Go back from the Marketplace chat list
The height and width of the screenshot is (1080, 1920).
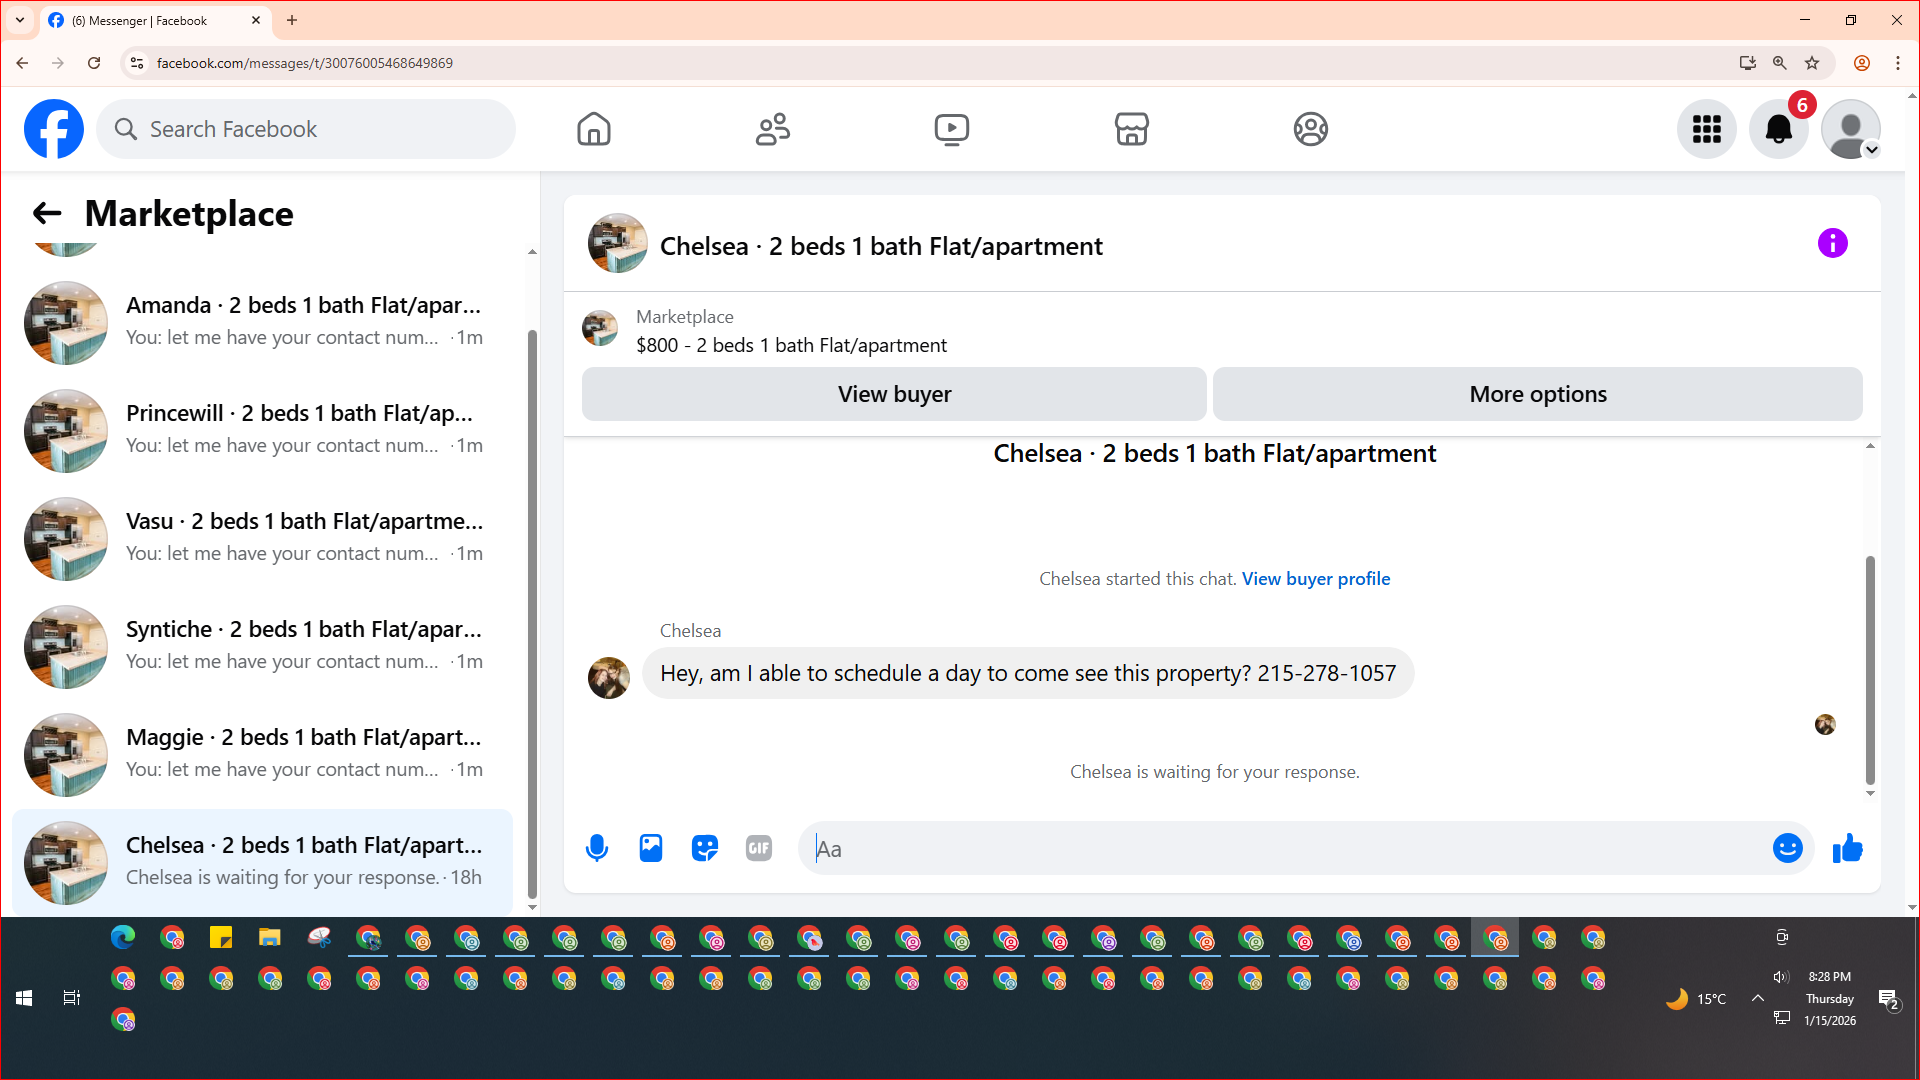coord(47,213)
